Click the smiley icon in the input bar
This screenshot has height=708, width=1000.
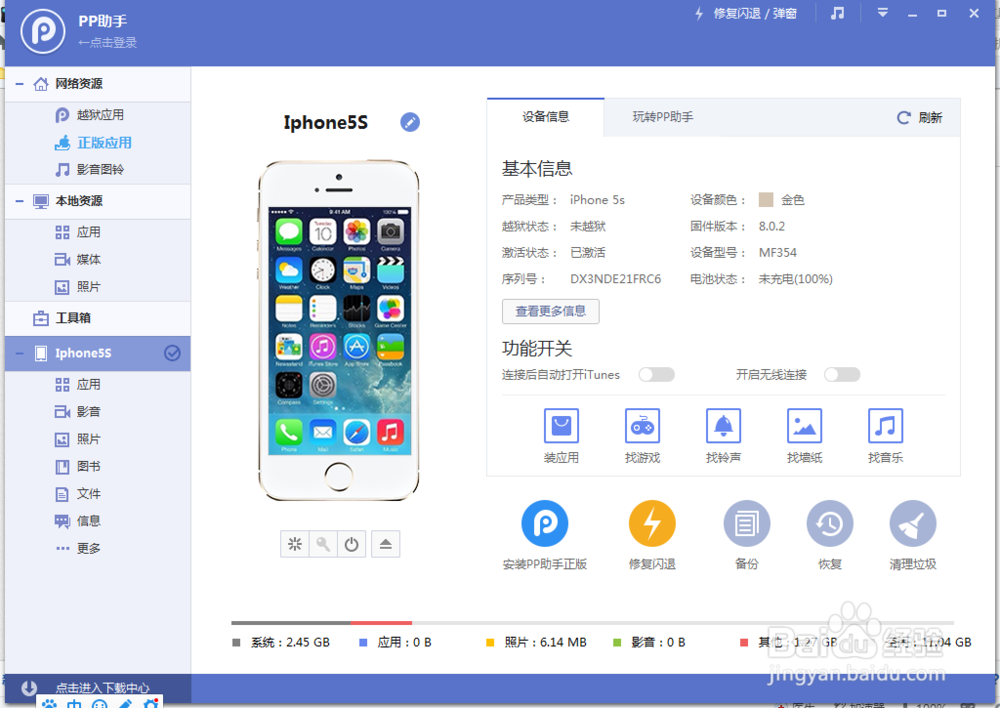(99, 703)
